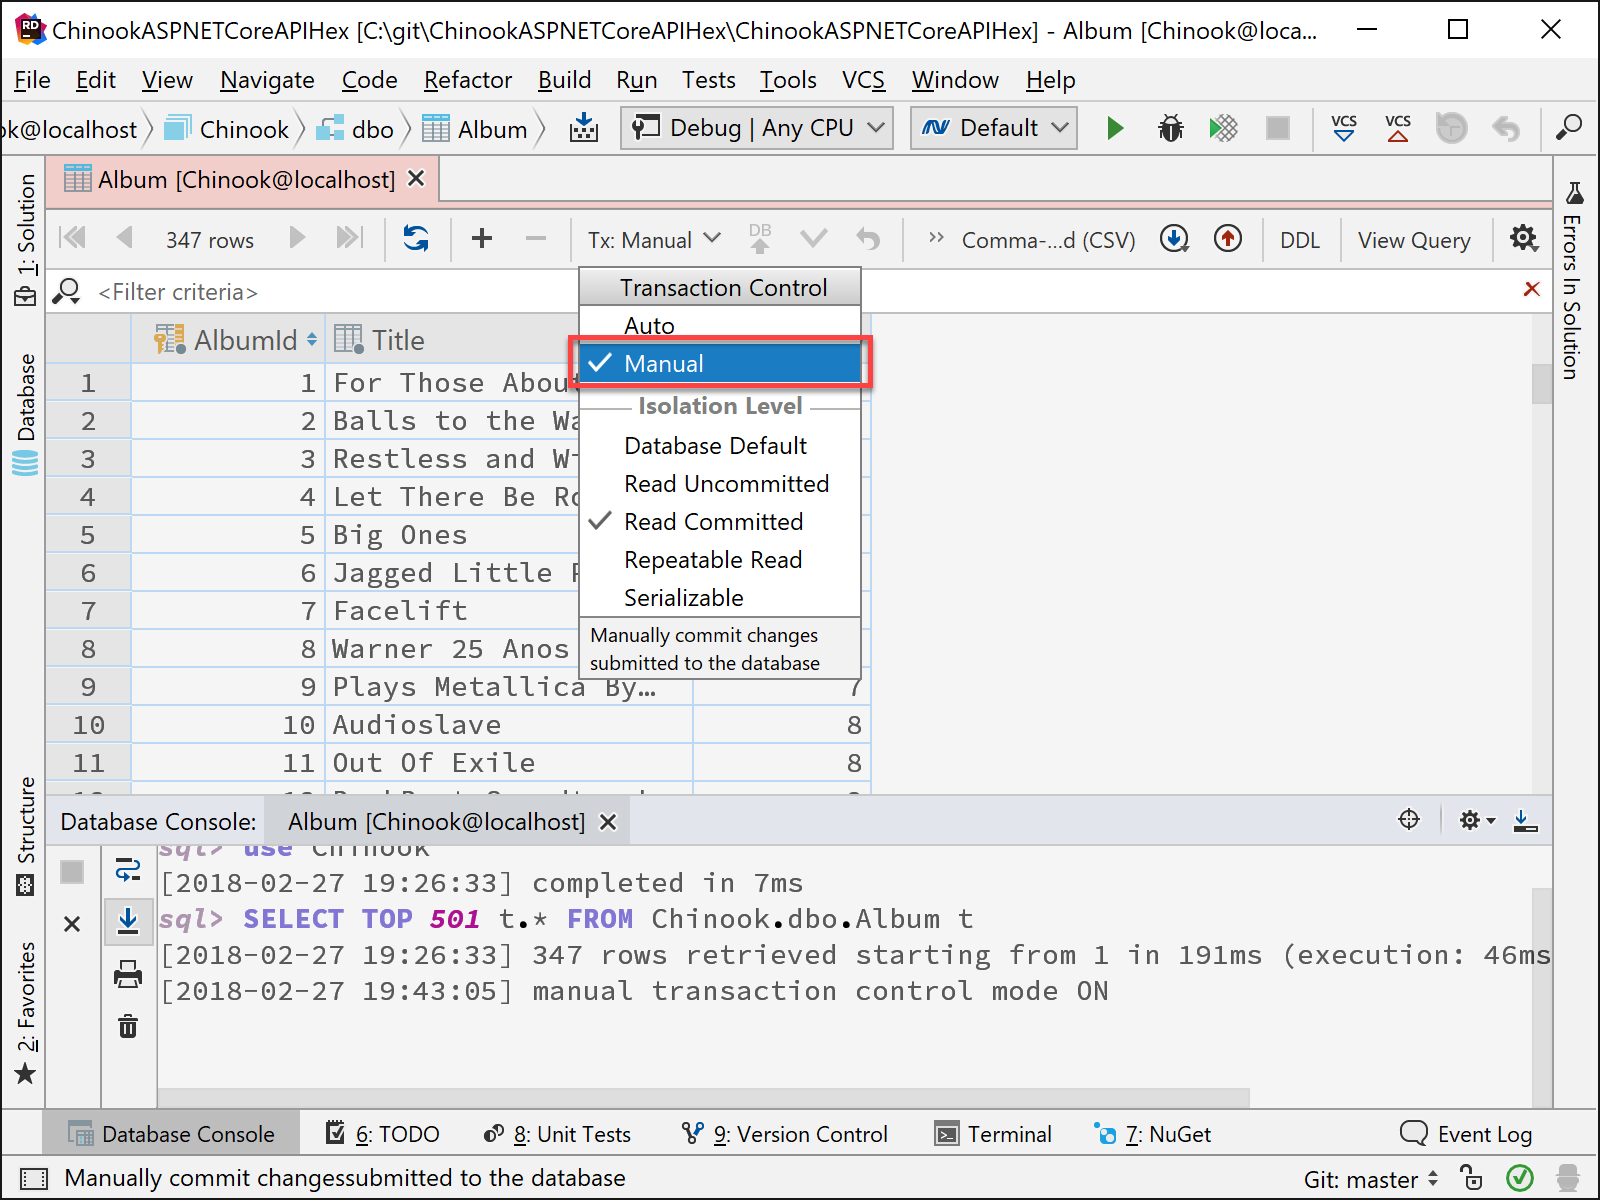
Task: Dump data with the download arrow icon
Action: tap(1174, 238)
